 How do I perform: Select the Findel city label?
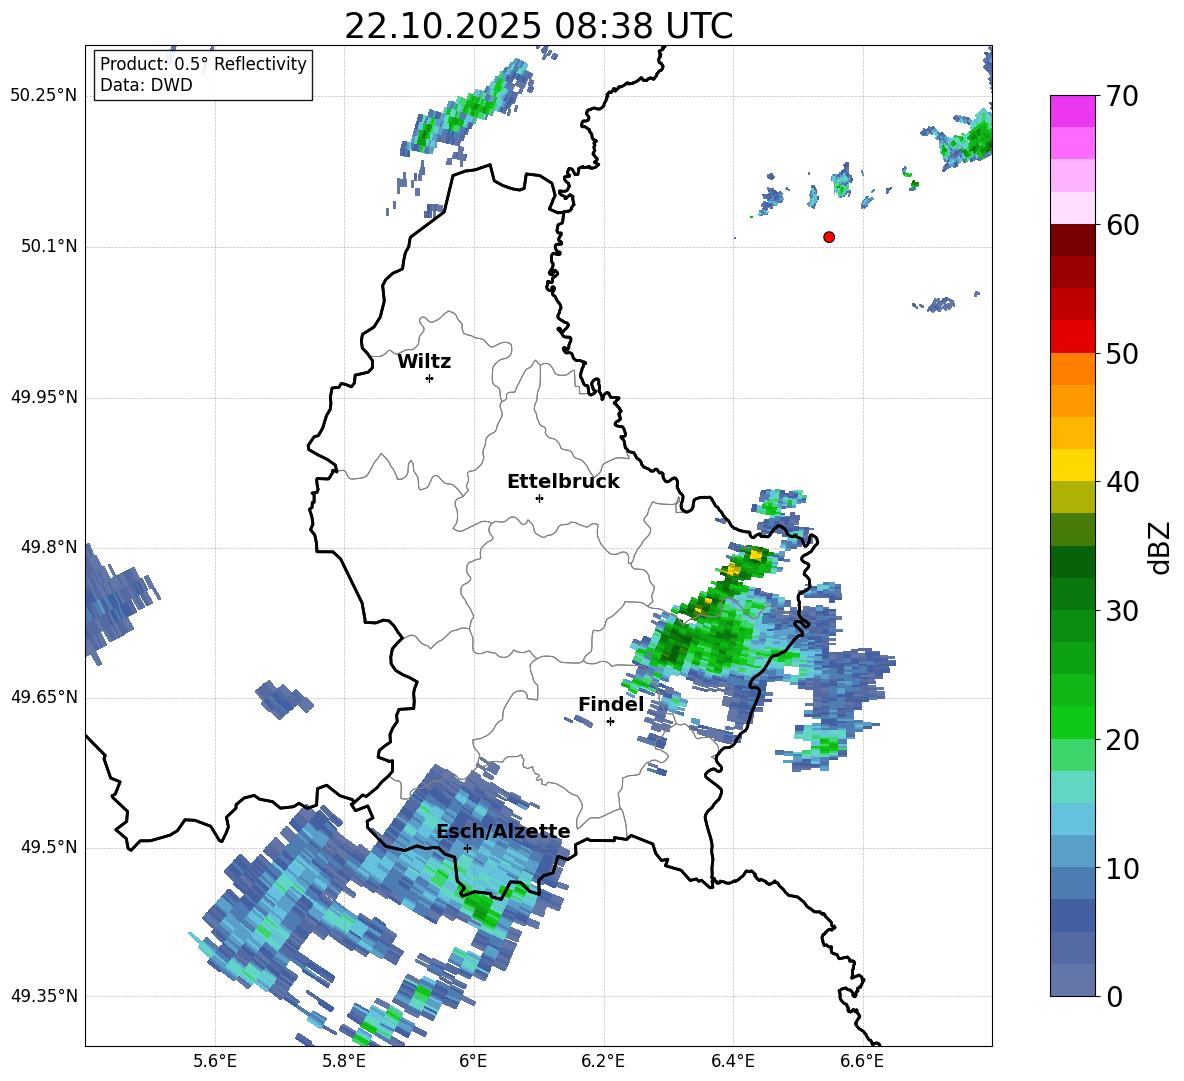tap(611, 704)
